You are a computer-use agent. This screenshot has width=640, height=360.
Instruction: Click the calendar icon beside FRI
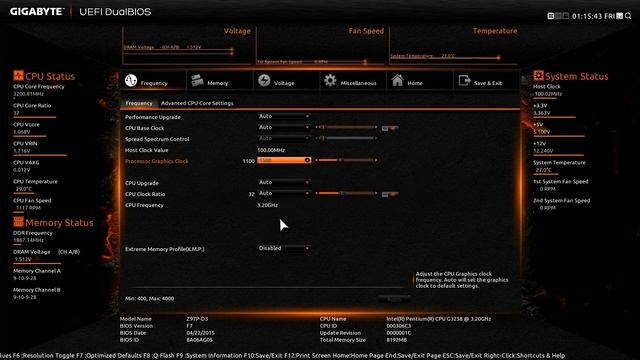620,16
